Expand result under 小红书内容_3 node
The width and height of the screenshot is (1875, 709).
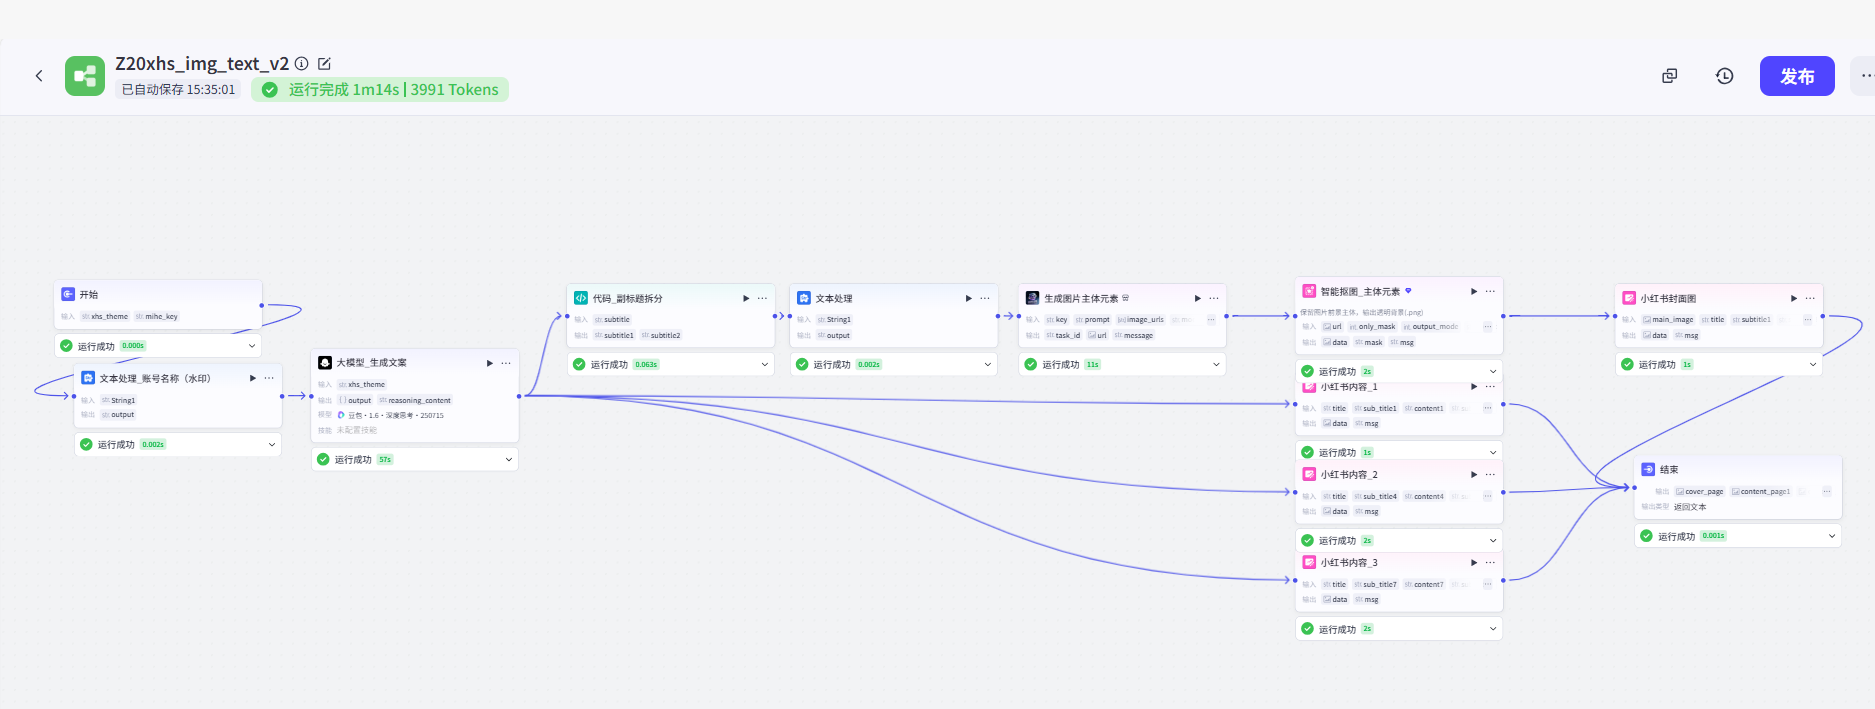(1493, 629)
